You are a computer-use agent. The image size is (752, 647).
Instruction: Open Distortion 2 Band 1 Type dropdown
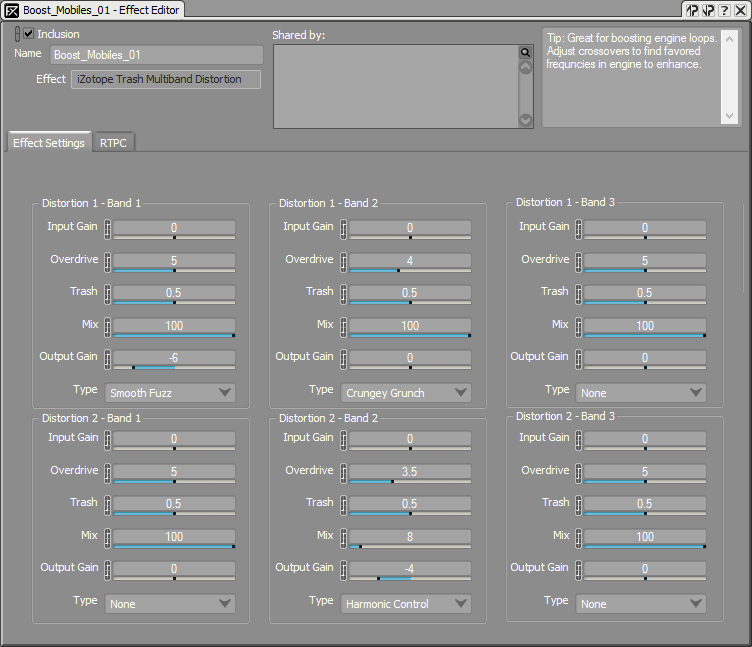pos(170,604)
